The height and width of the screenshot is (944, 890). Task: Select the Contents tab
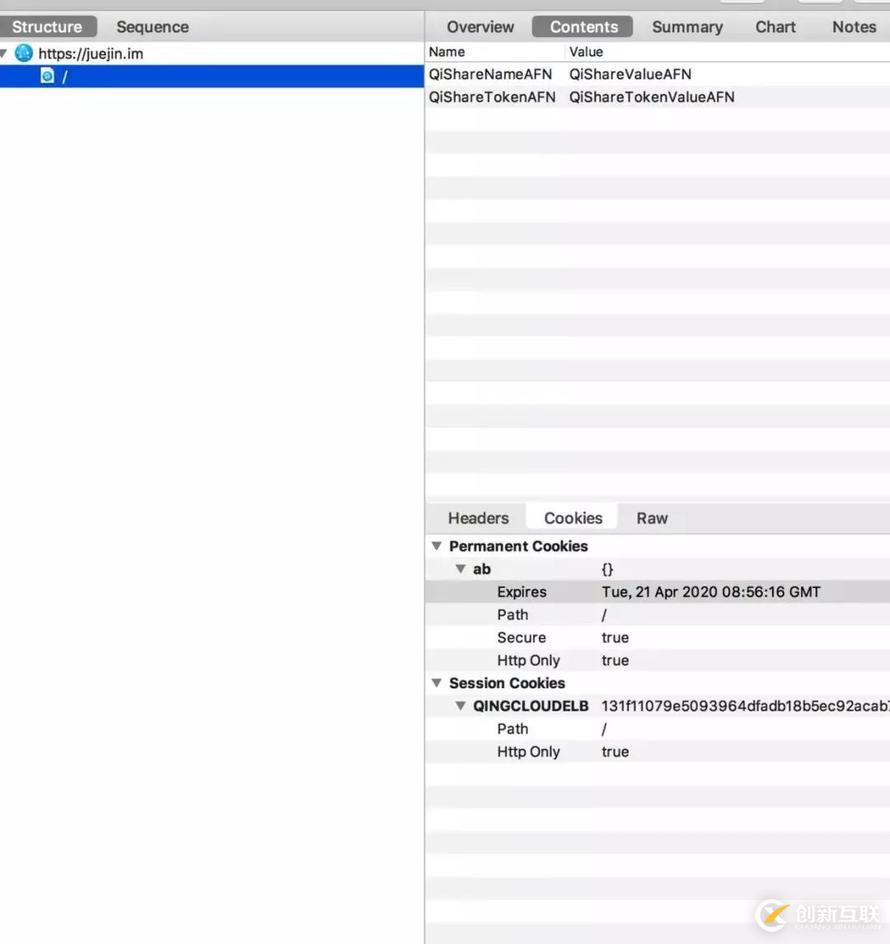[x=583, y=27]
